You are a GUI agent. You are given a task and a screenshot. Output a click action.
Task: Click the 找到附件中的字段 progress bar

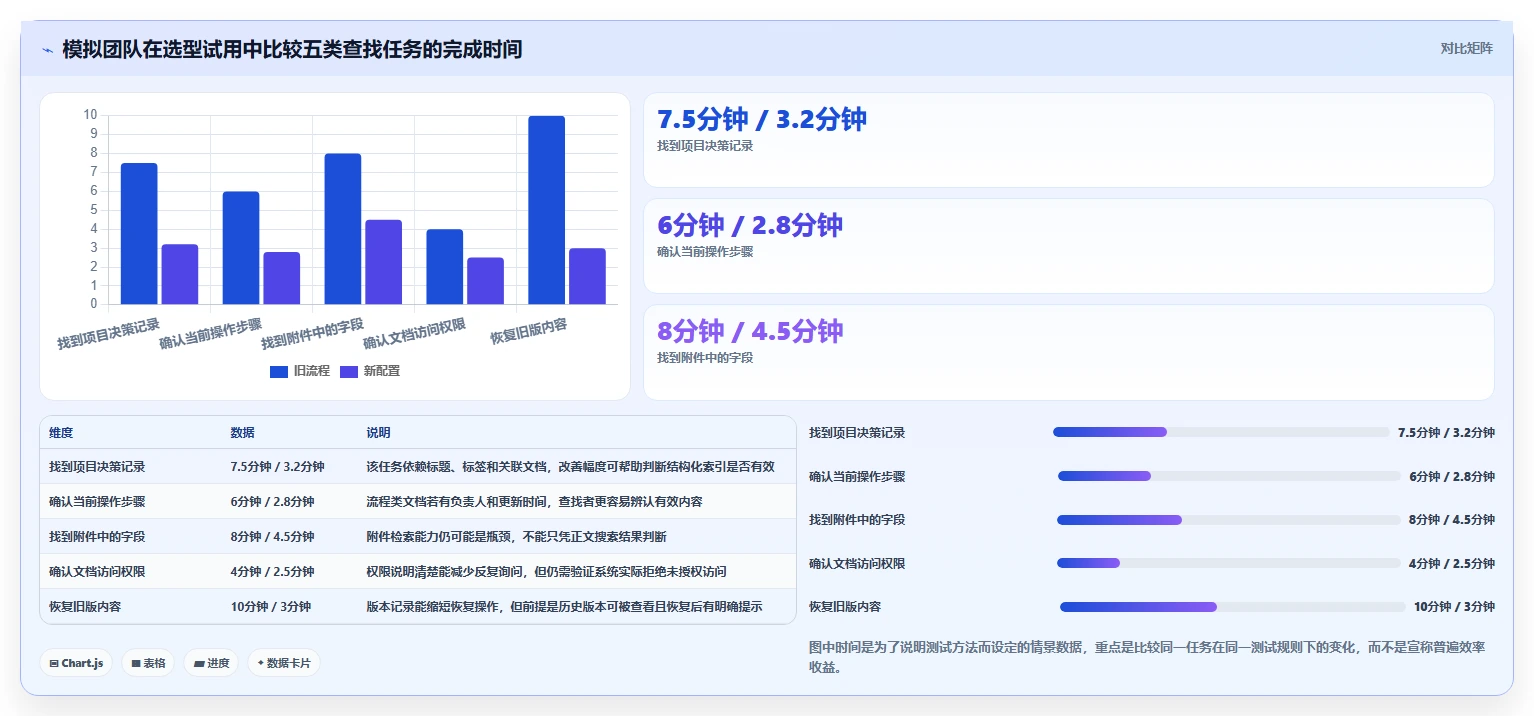pyautogui.click(x=1229, y=520)
